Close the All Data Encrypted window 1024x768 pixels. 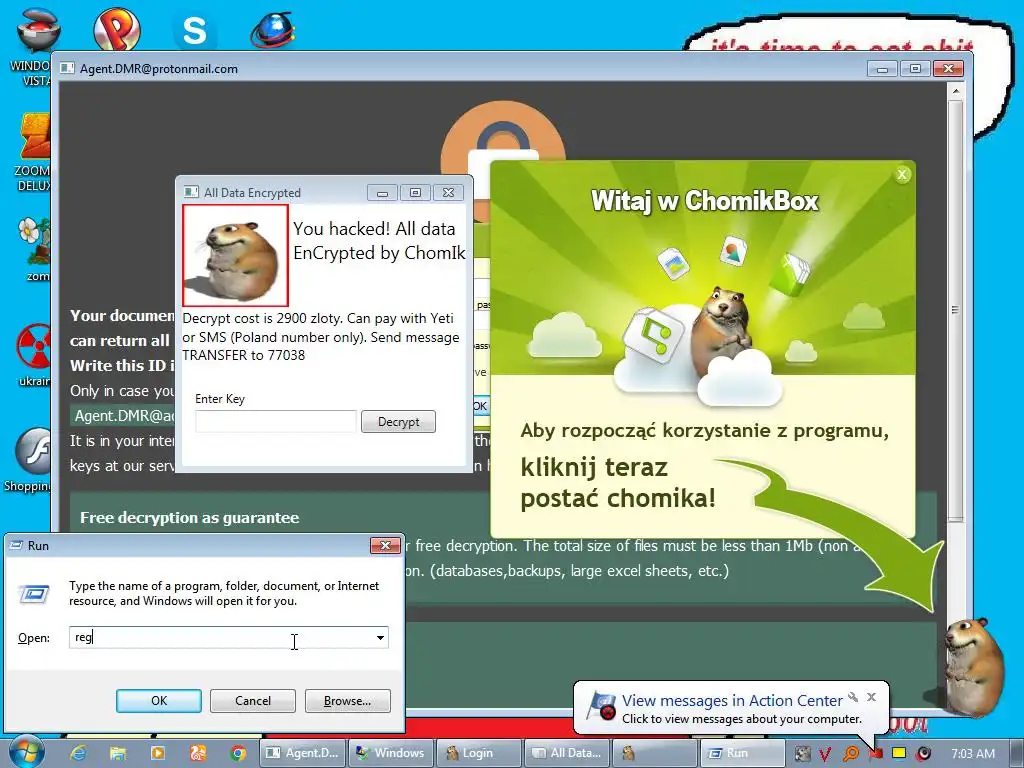click(x=448, y=193)
